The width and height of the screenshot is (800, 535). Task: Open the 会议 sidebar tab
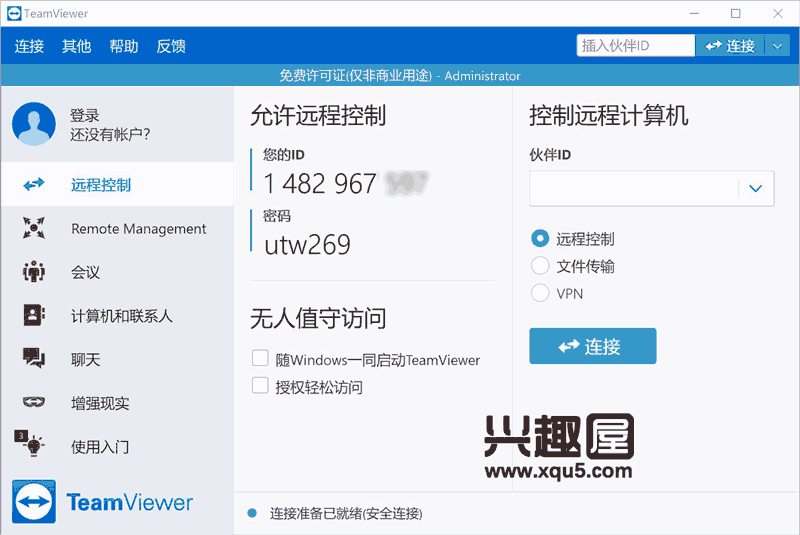tap(117, 271)
